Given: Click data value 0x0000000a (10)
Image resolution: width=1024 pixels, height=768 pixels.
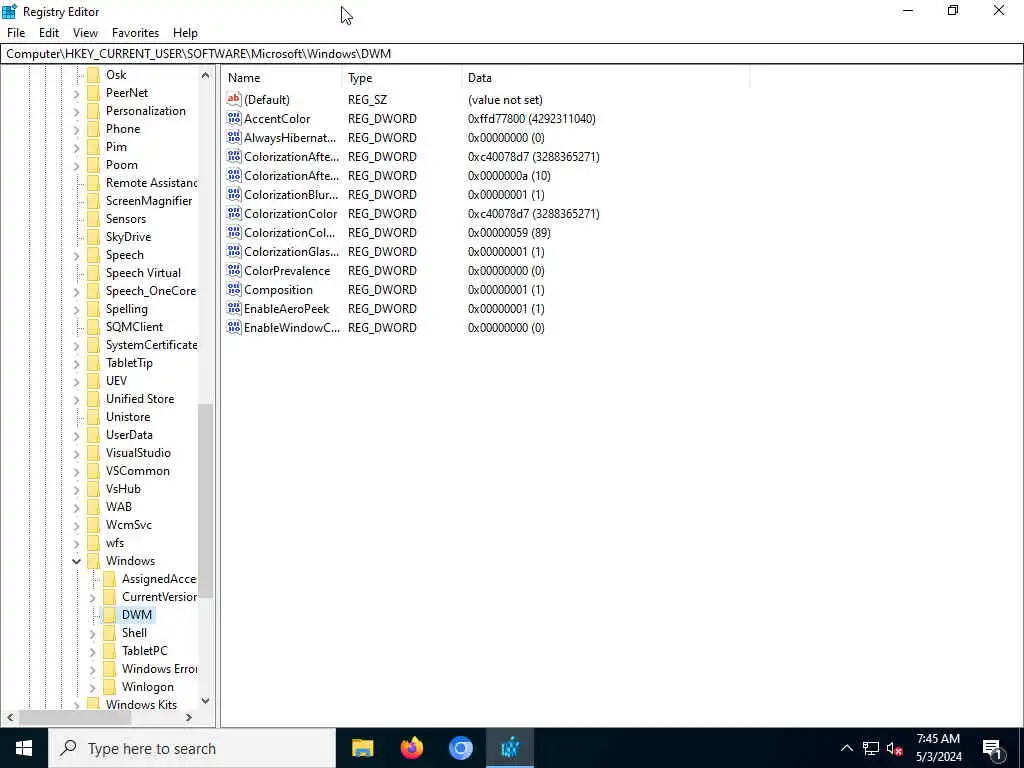Looking at the screenshot, I should tap(509, 176).
